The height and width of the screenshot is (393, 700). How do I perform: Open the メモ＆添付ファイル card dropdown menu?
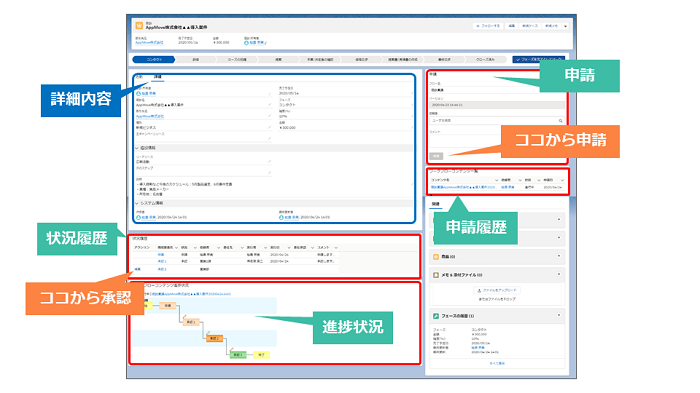pyautogui.click(x=559, y=275)
